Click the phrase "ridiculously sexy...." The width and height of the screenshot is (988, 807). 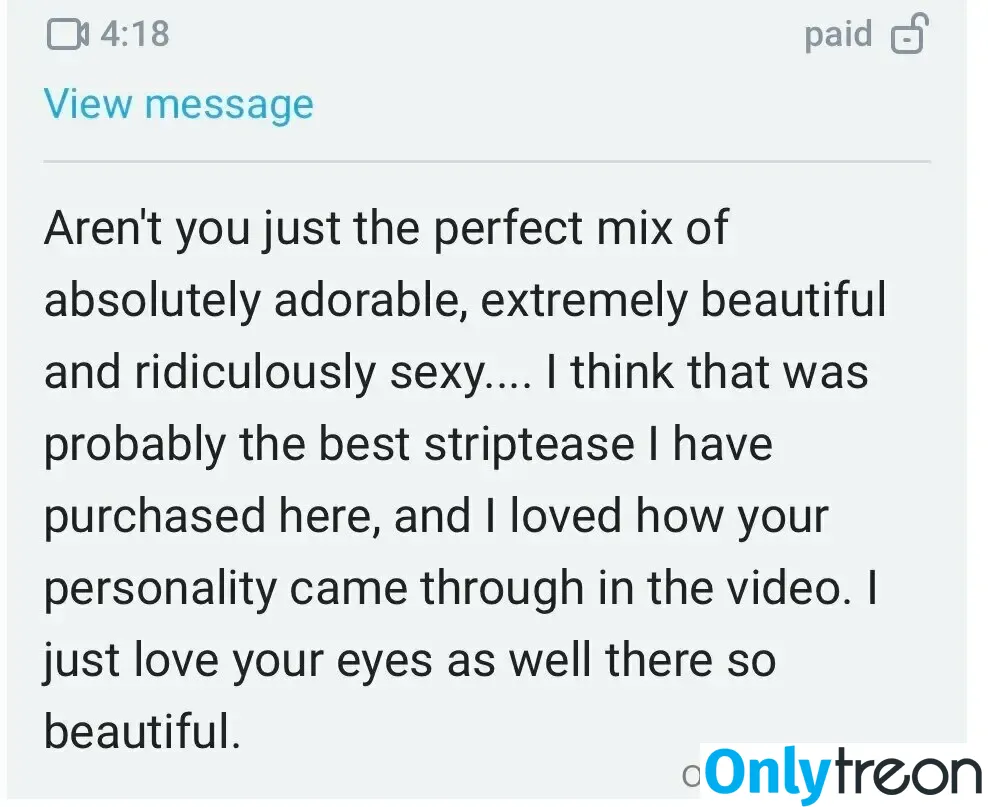(333, 373)
